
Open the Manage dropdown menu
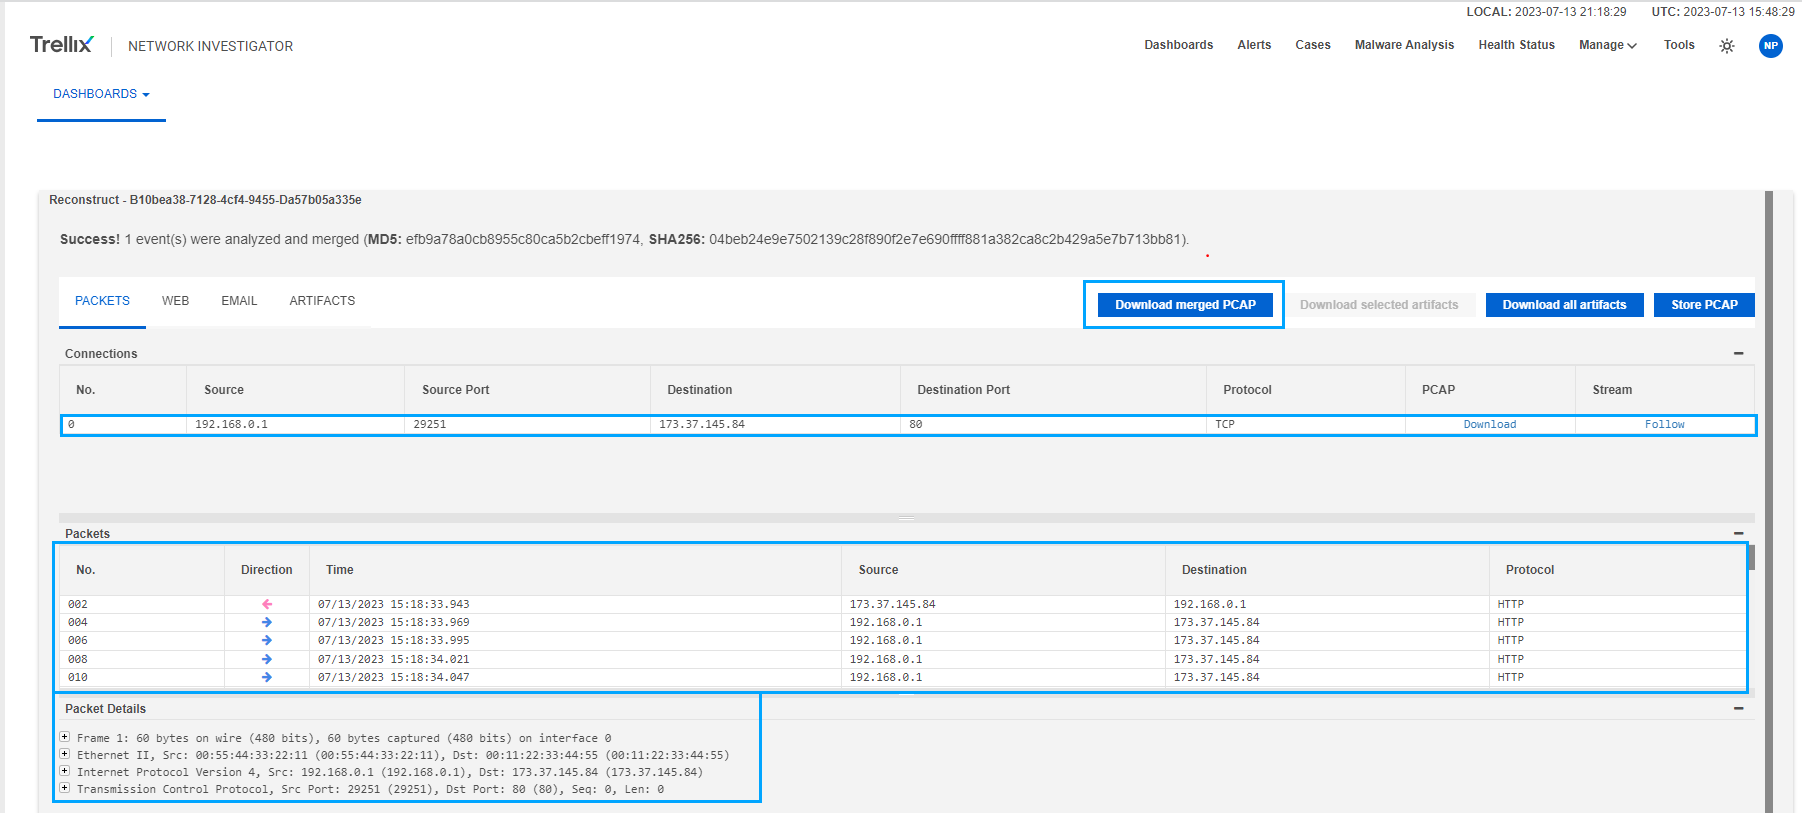(1607, 45)
